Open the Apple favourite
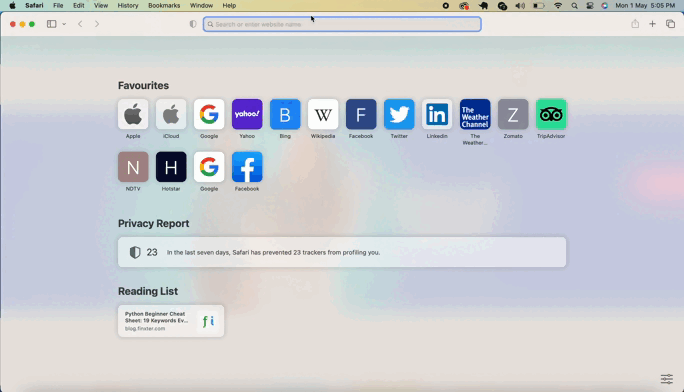The height and width of the screenshot is (392, 684). (x=133, y=114)
